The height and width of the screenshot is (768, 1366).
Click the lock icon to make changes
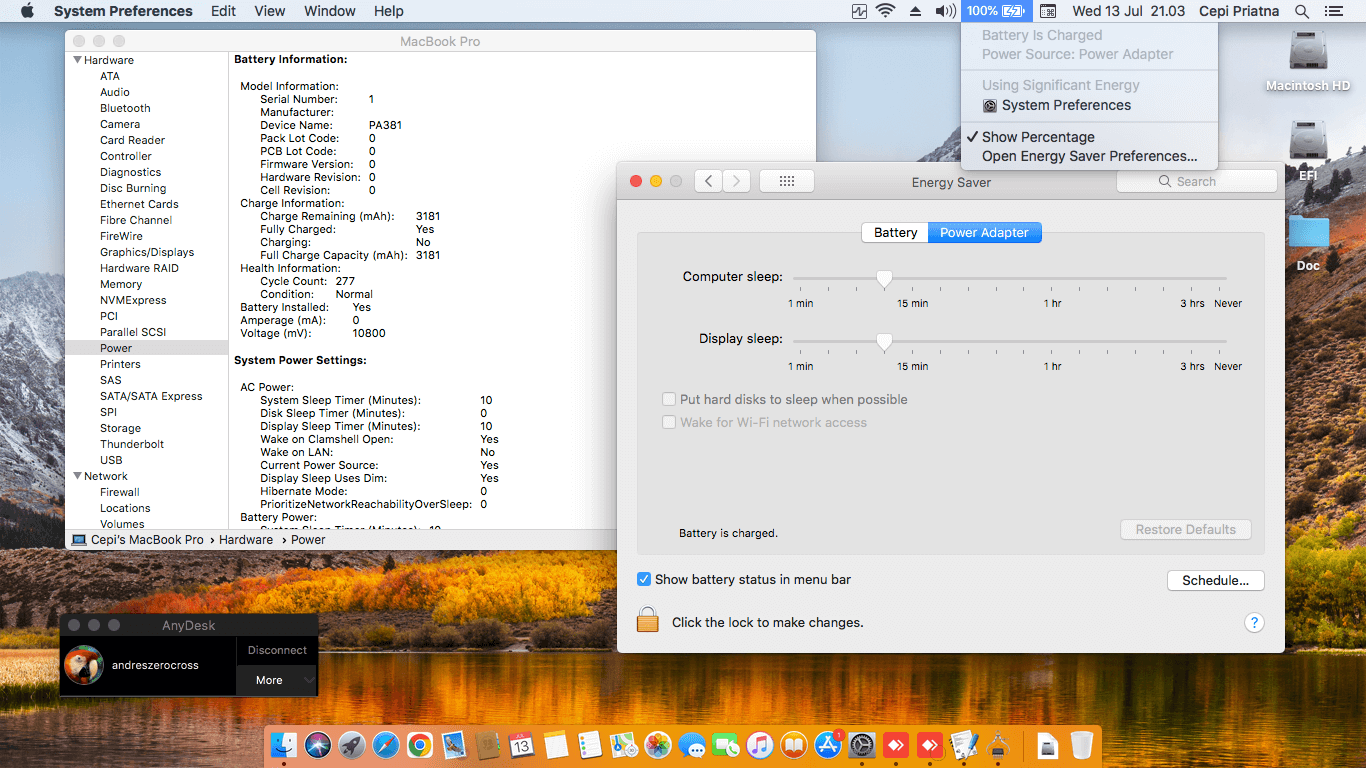[x=648, y=620]
